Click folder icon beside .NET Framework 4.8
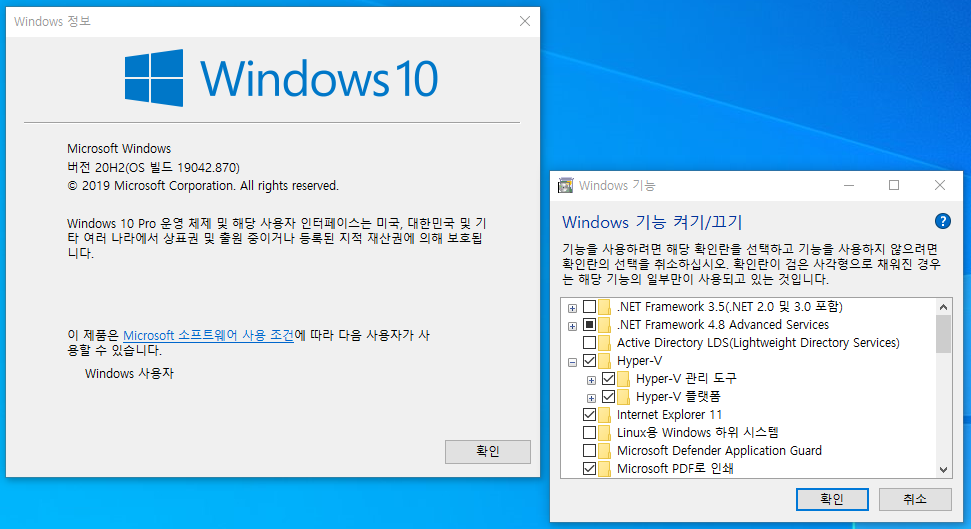The height and width of the screenshot is (529, 971). pyautogui.click(x=604, y=325)
